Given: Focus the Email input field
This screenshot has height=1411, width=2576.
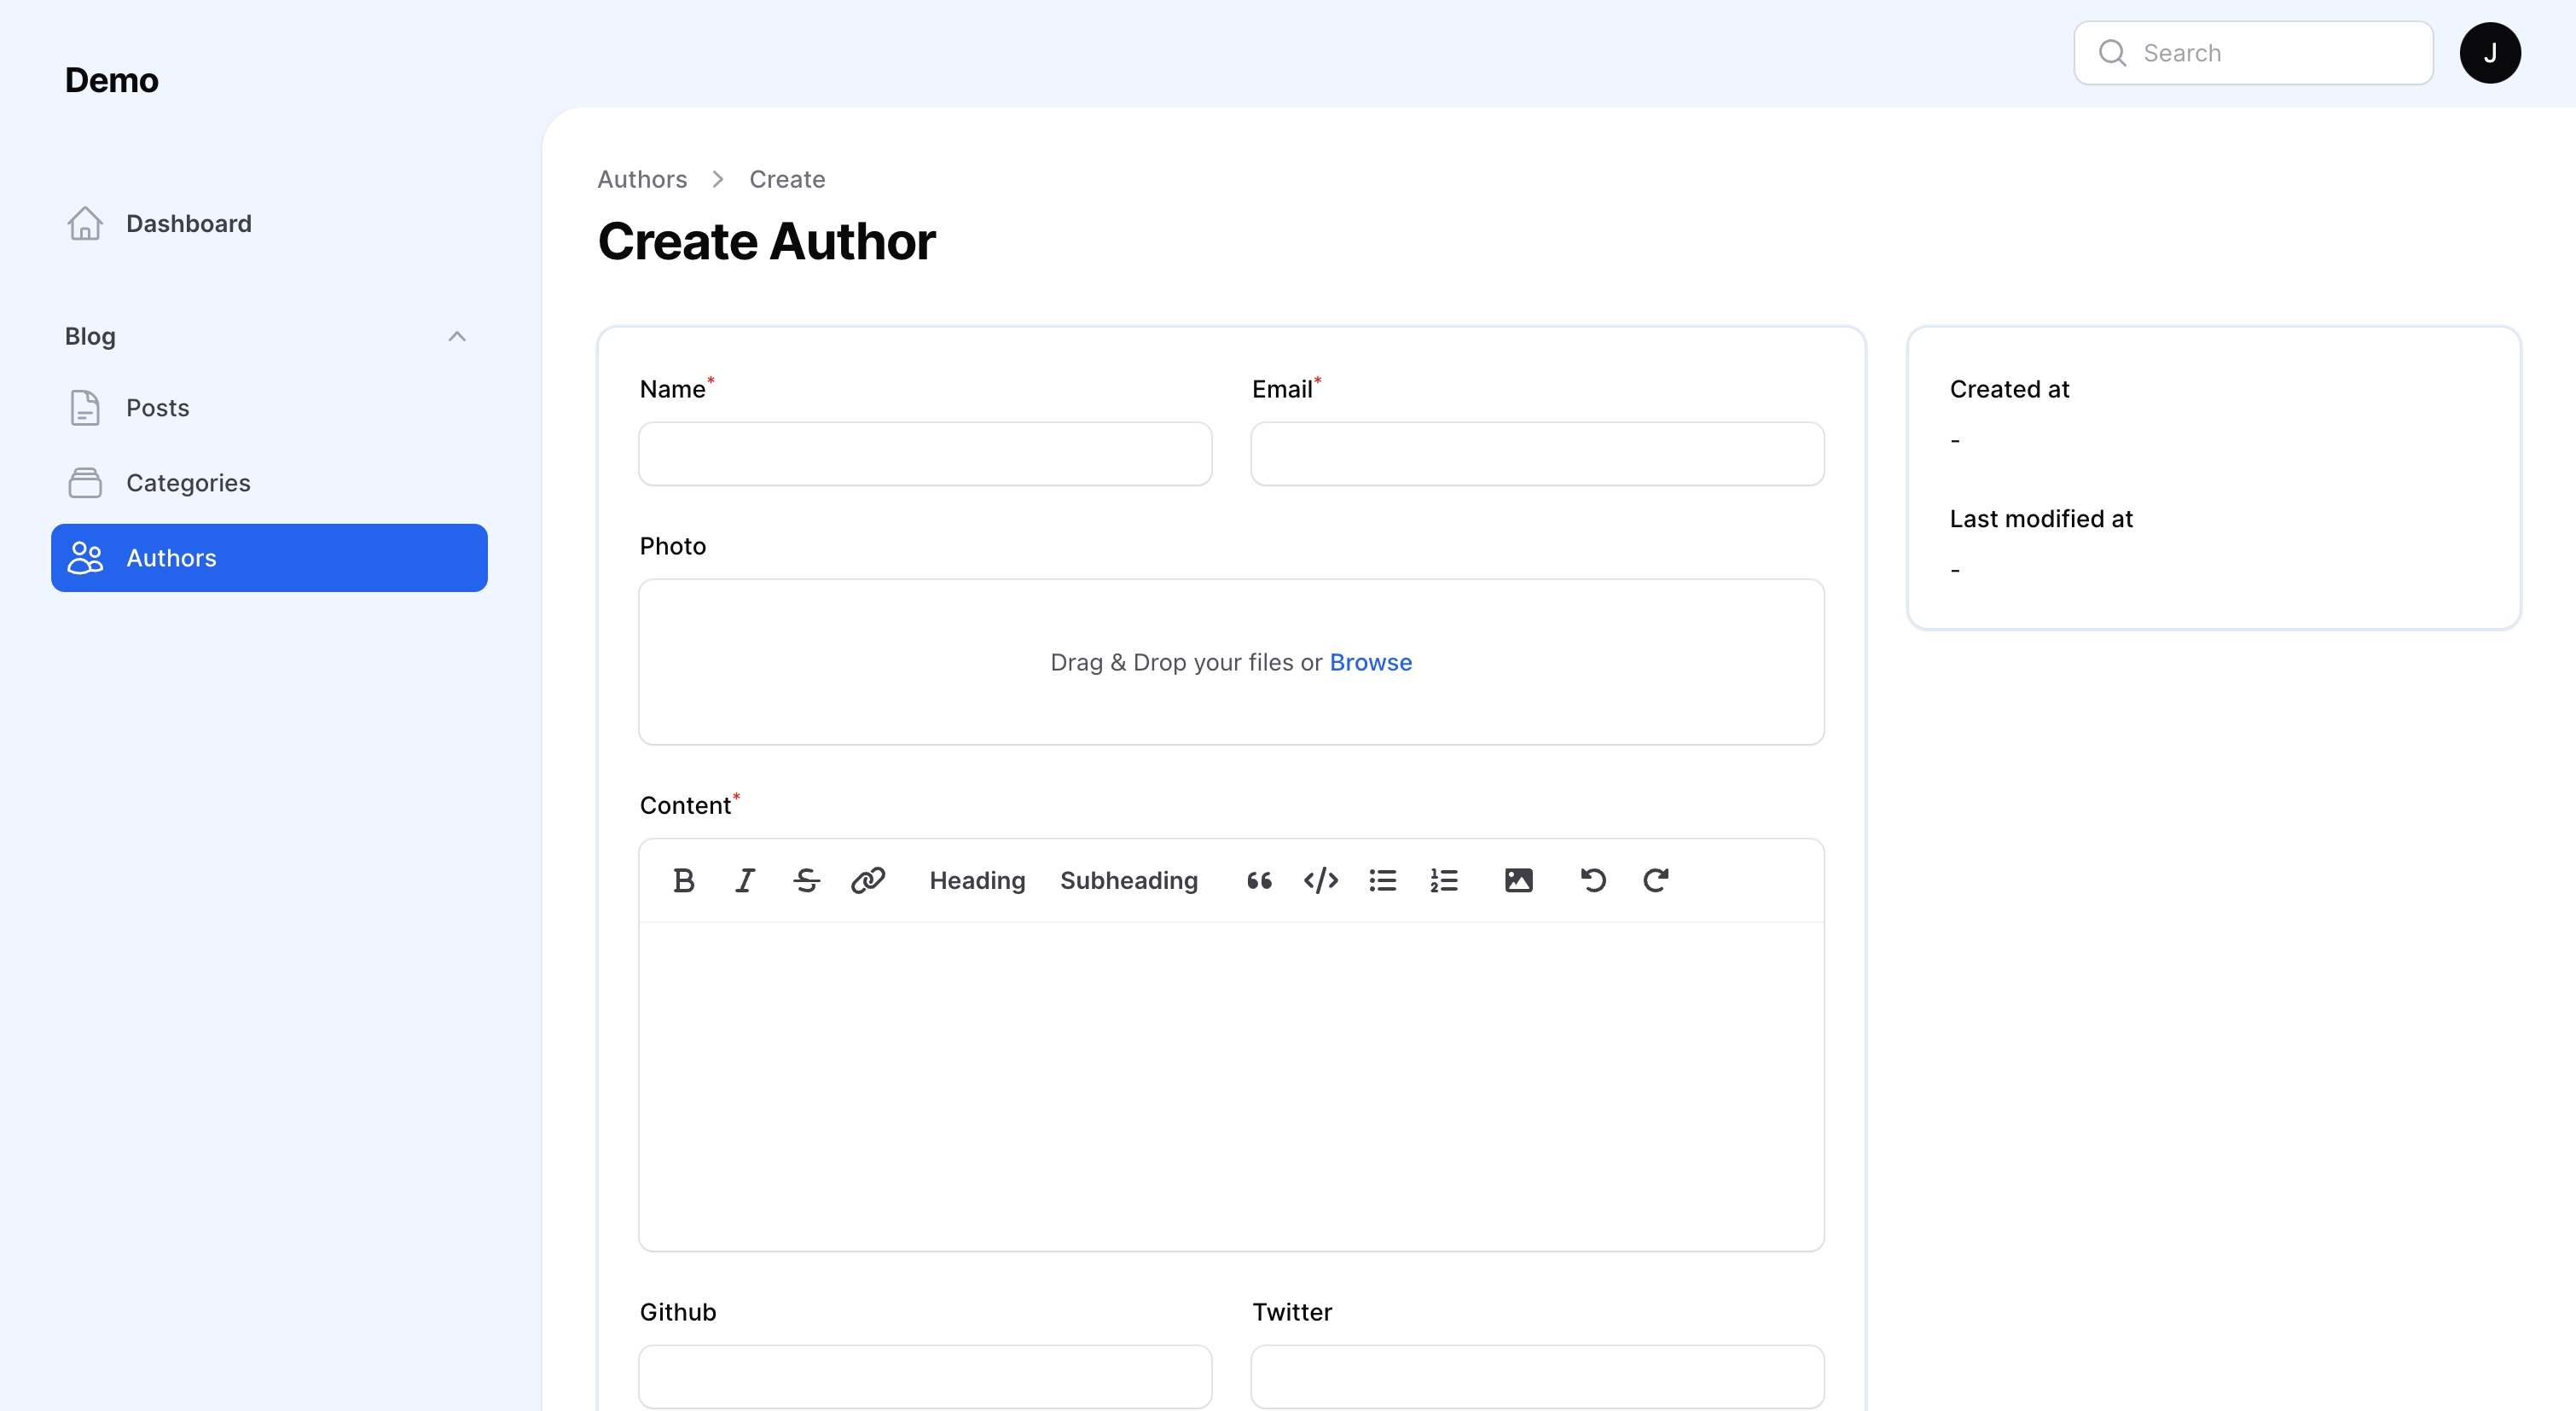Looking at the screenshot, I should (1537, 454).
